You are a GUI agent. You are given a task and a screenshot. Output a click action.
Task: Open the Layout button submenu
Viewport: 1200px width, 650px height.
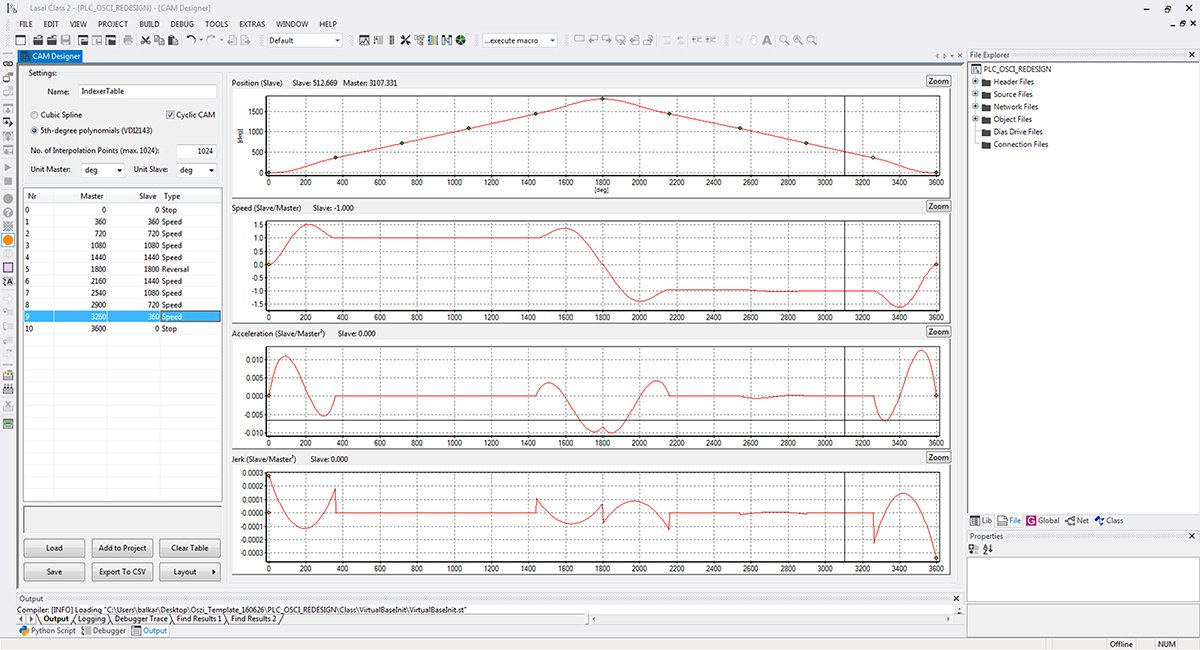point(191,572)
